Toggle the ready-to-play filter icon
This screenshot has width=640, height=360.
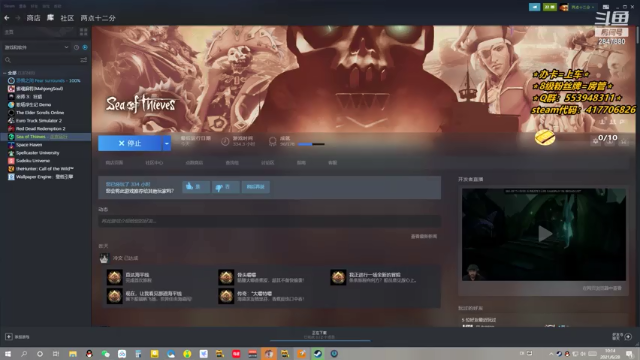pos(85,47)
